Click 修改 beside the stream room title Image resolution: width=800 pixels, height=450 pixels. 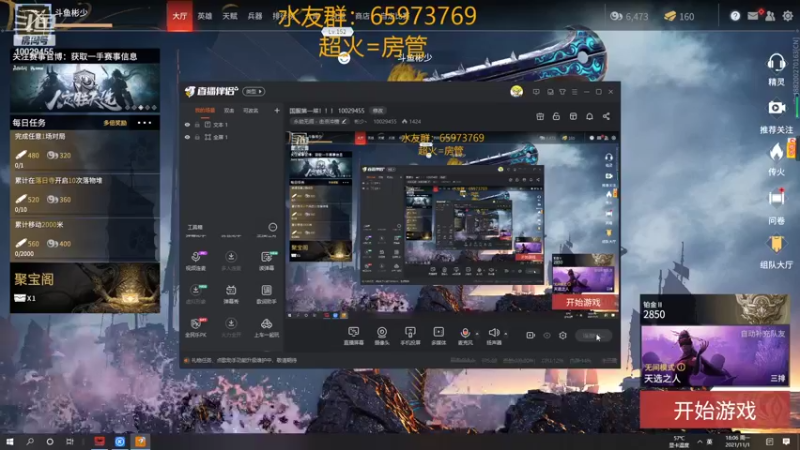(x=378, y=110)
